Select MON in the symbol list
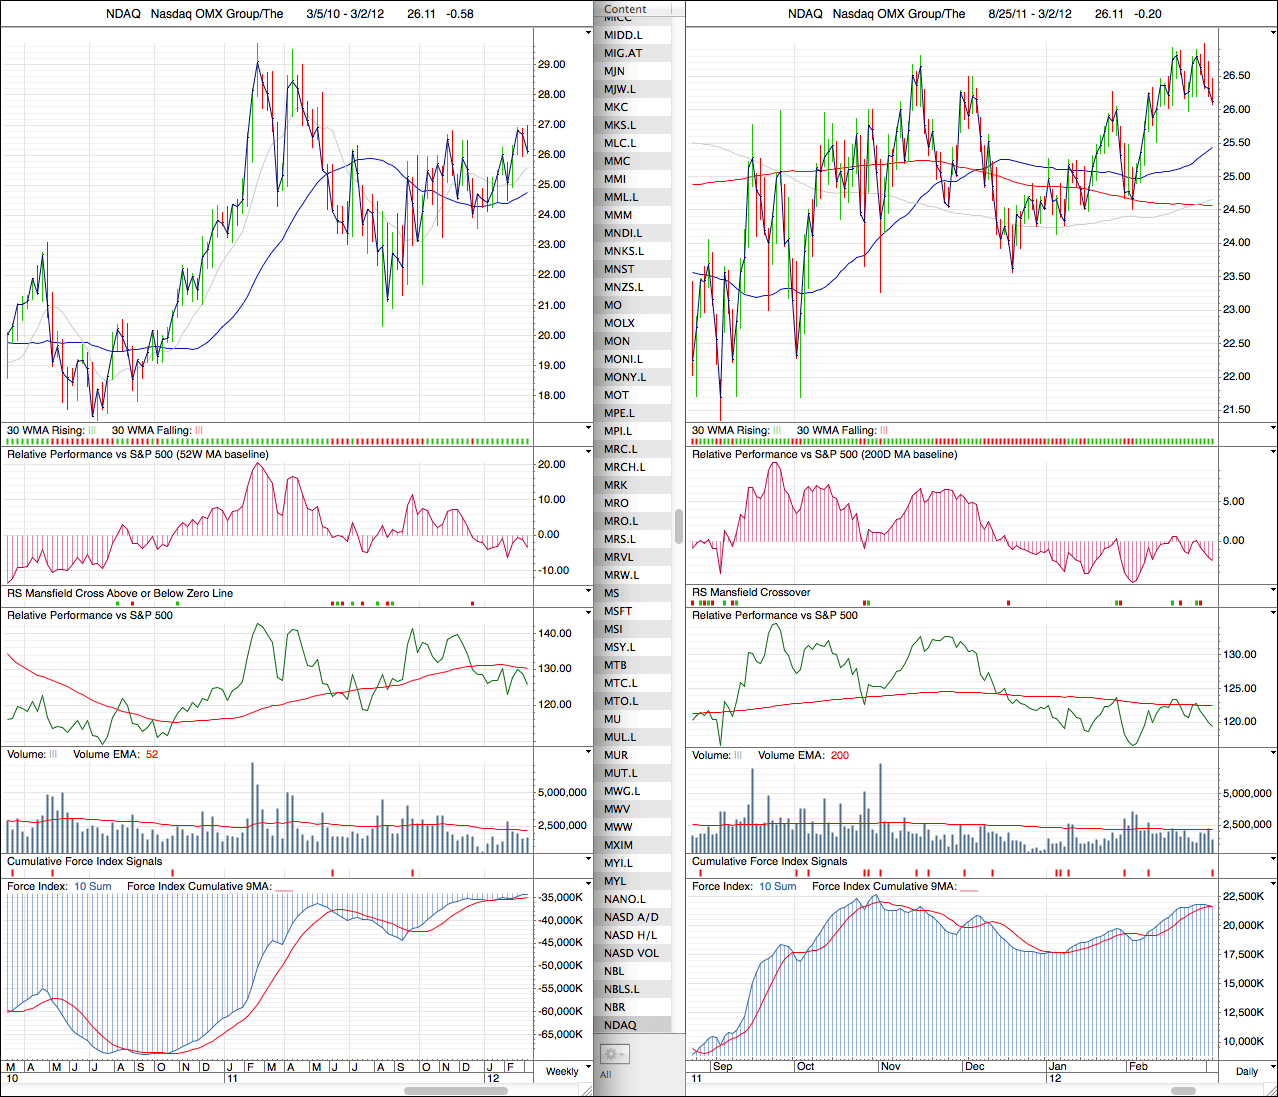 (617, 341)
